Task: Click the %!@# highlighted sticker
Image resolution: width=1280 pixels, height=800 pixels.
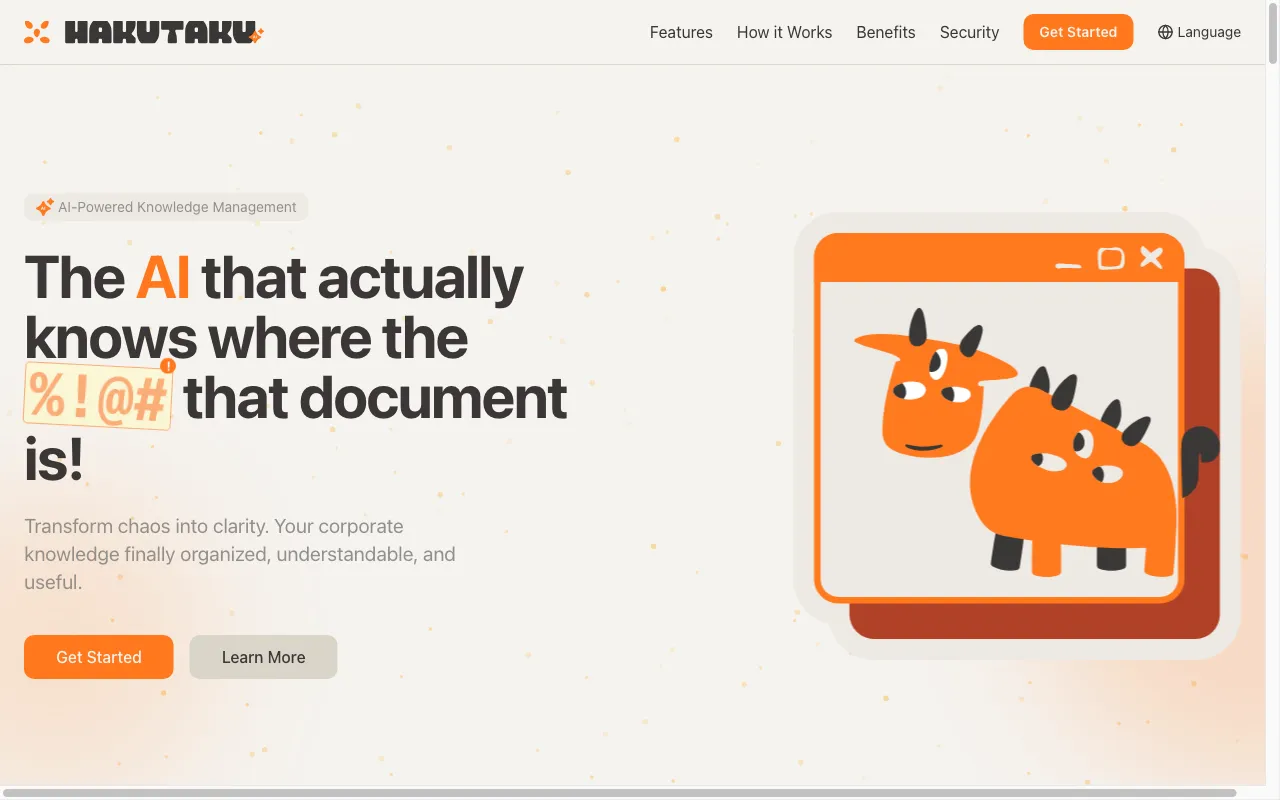Action: [x=98, y=397]
